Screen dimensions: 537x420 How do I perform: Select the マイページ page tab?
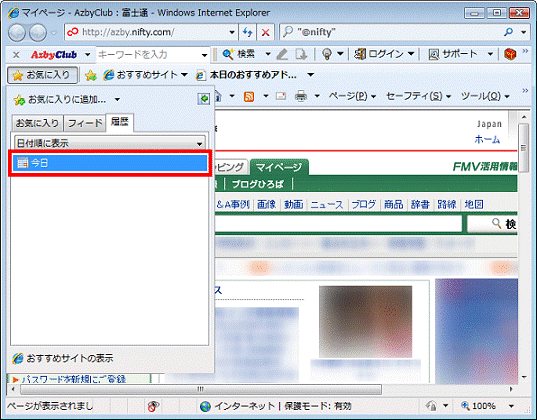coord(279,167)
